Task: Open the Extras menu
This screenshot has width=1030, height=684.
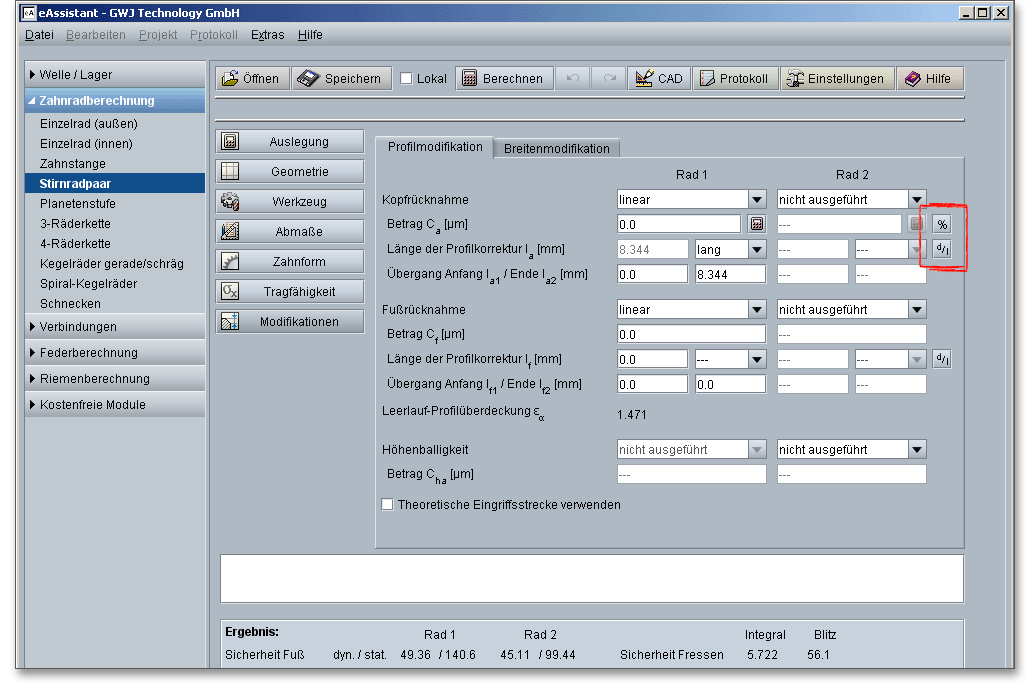Action: click(x=267, y=35)
